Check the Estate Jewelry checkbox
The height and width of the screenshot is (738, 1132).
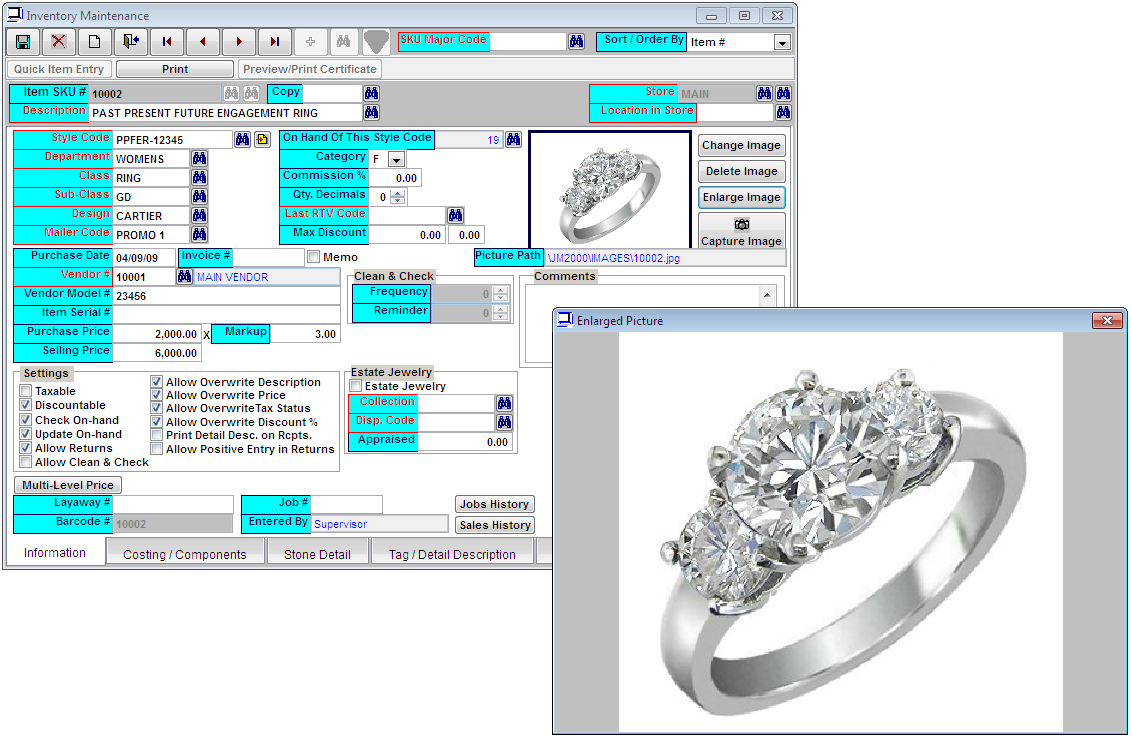[355, 386]
